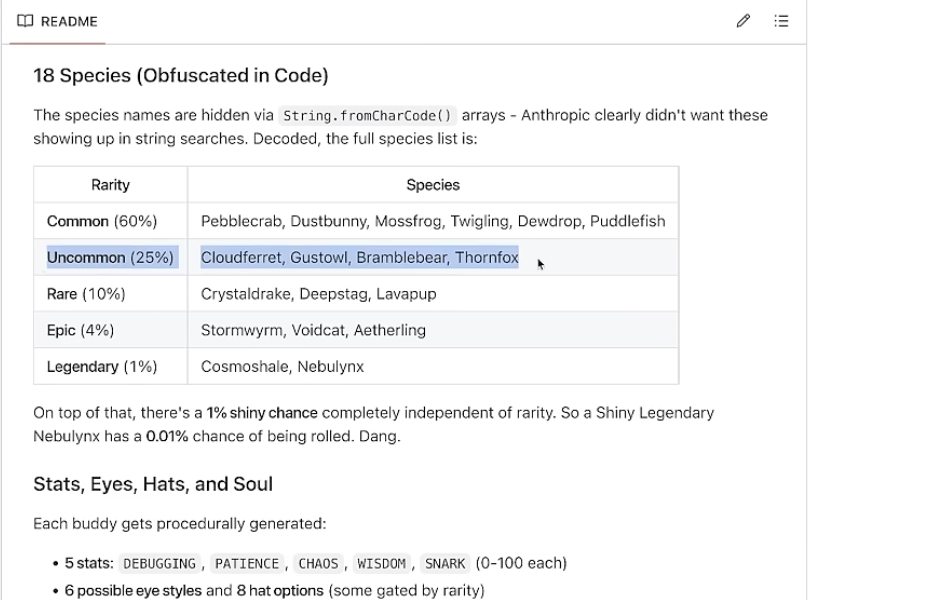Click the highlighted Uncommon (25%) cell
This screenshot has height=600, width=926.
(110, 258)
